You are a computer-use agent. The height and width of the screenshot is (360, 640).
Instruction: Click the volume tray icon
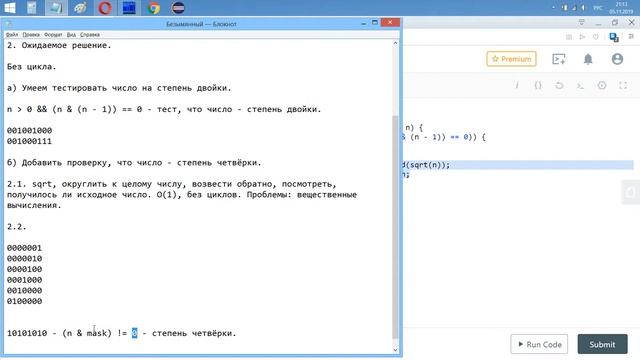click(583, 8)
